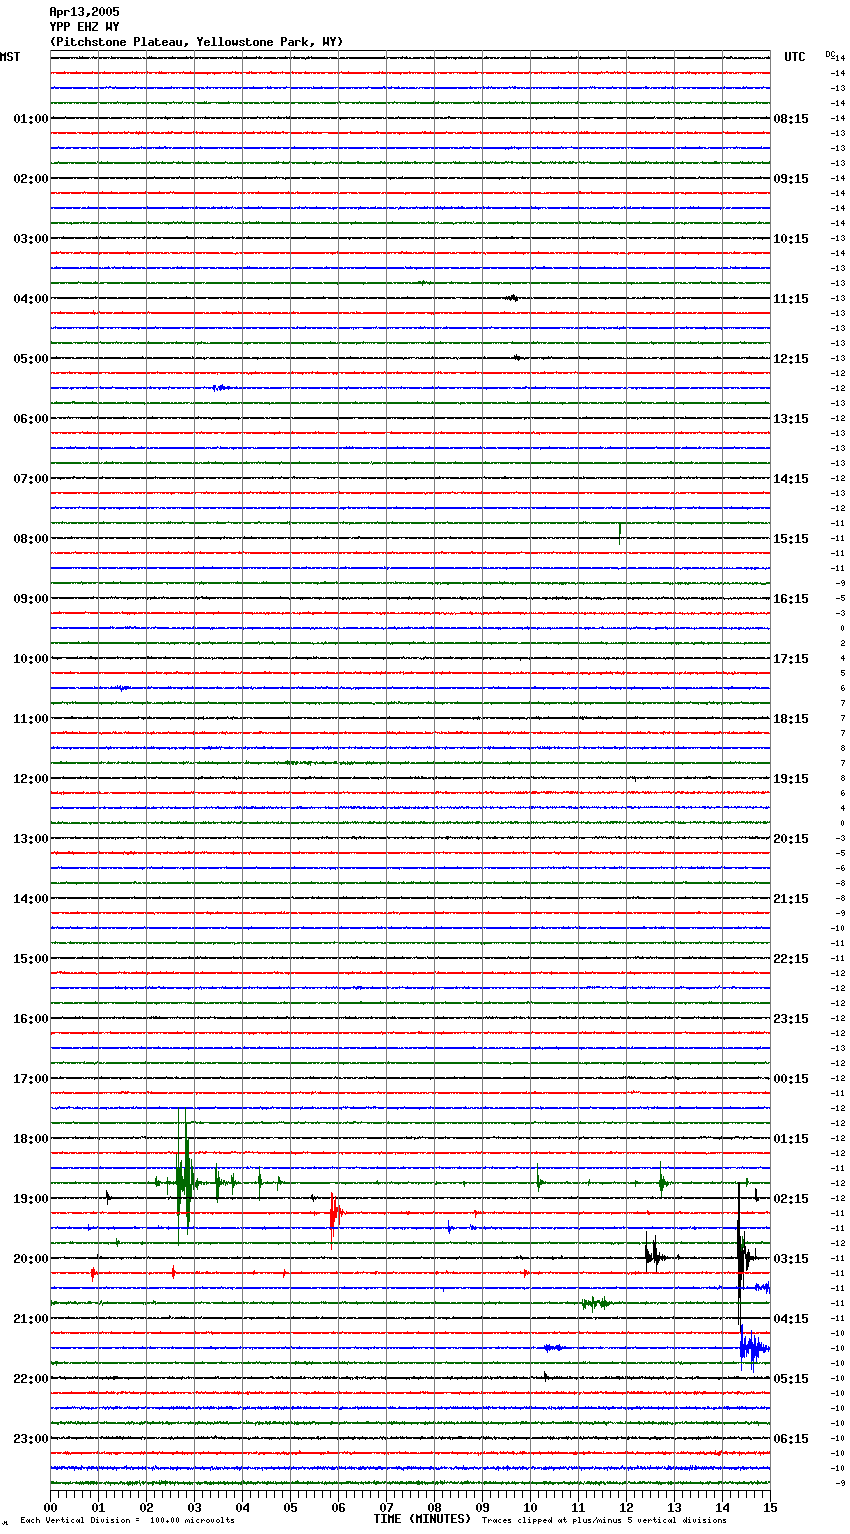Click the UTC time label "22:15"
The height and width of the screenshot is (1534, 850).
[x=791, y=959]
